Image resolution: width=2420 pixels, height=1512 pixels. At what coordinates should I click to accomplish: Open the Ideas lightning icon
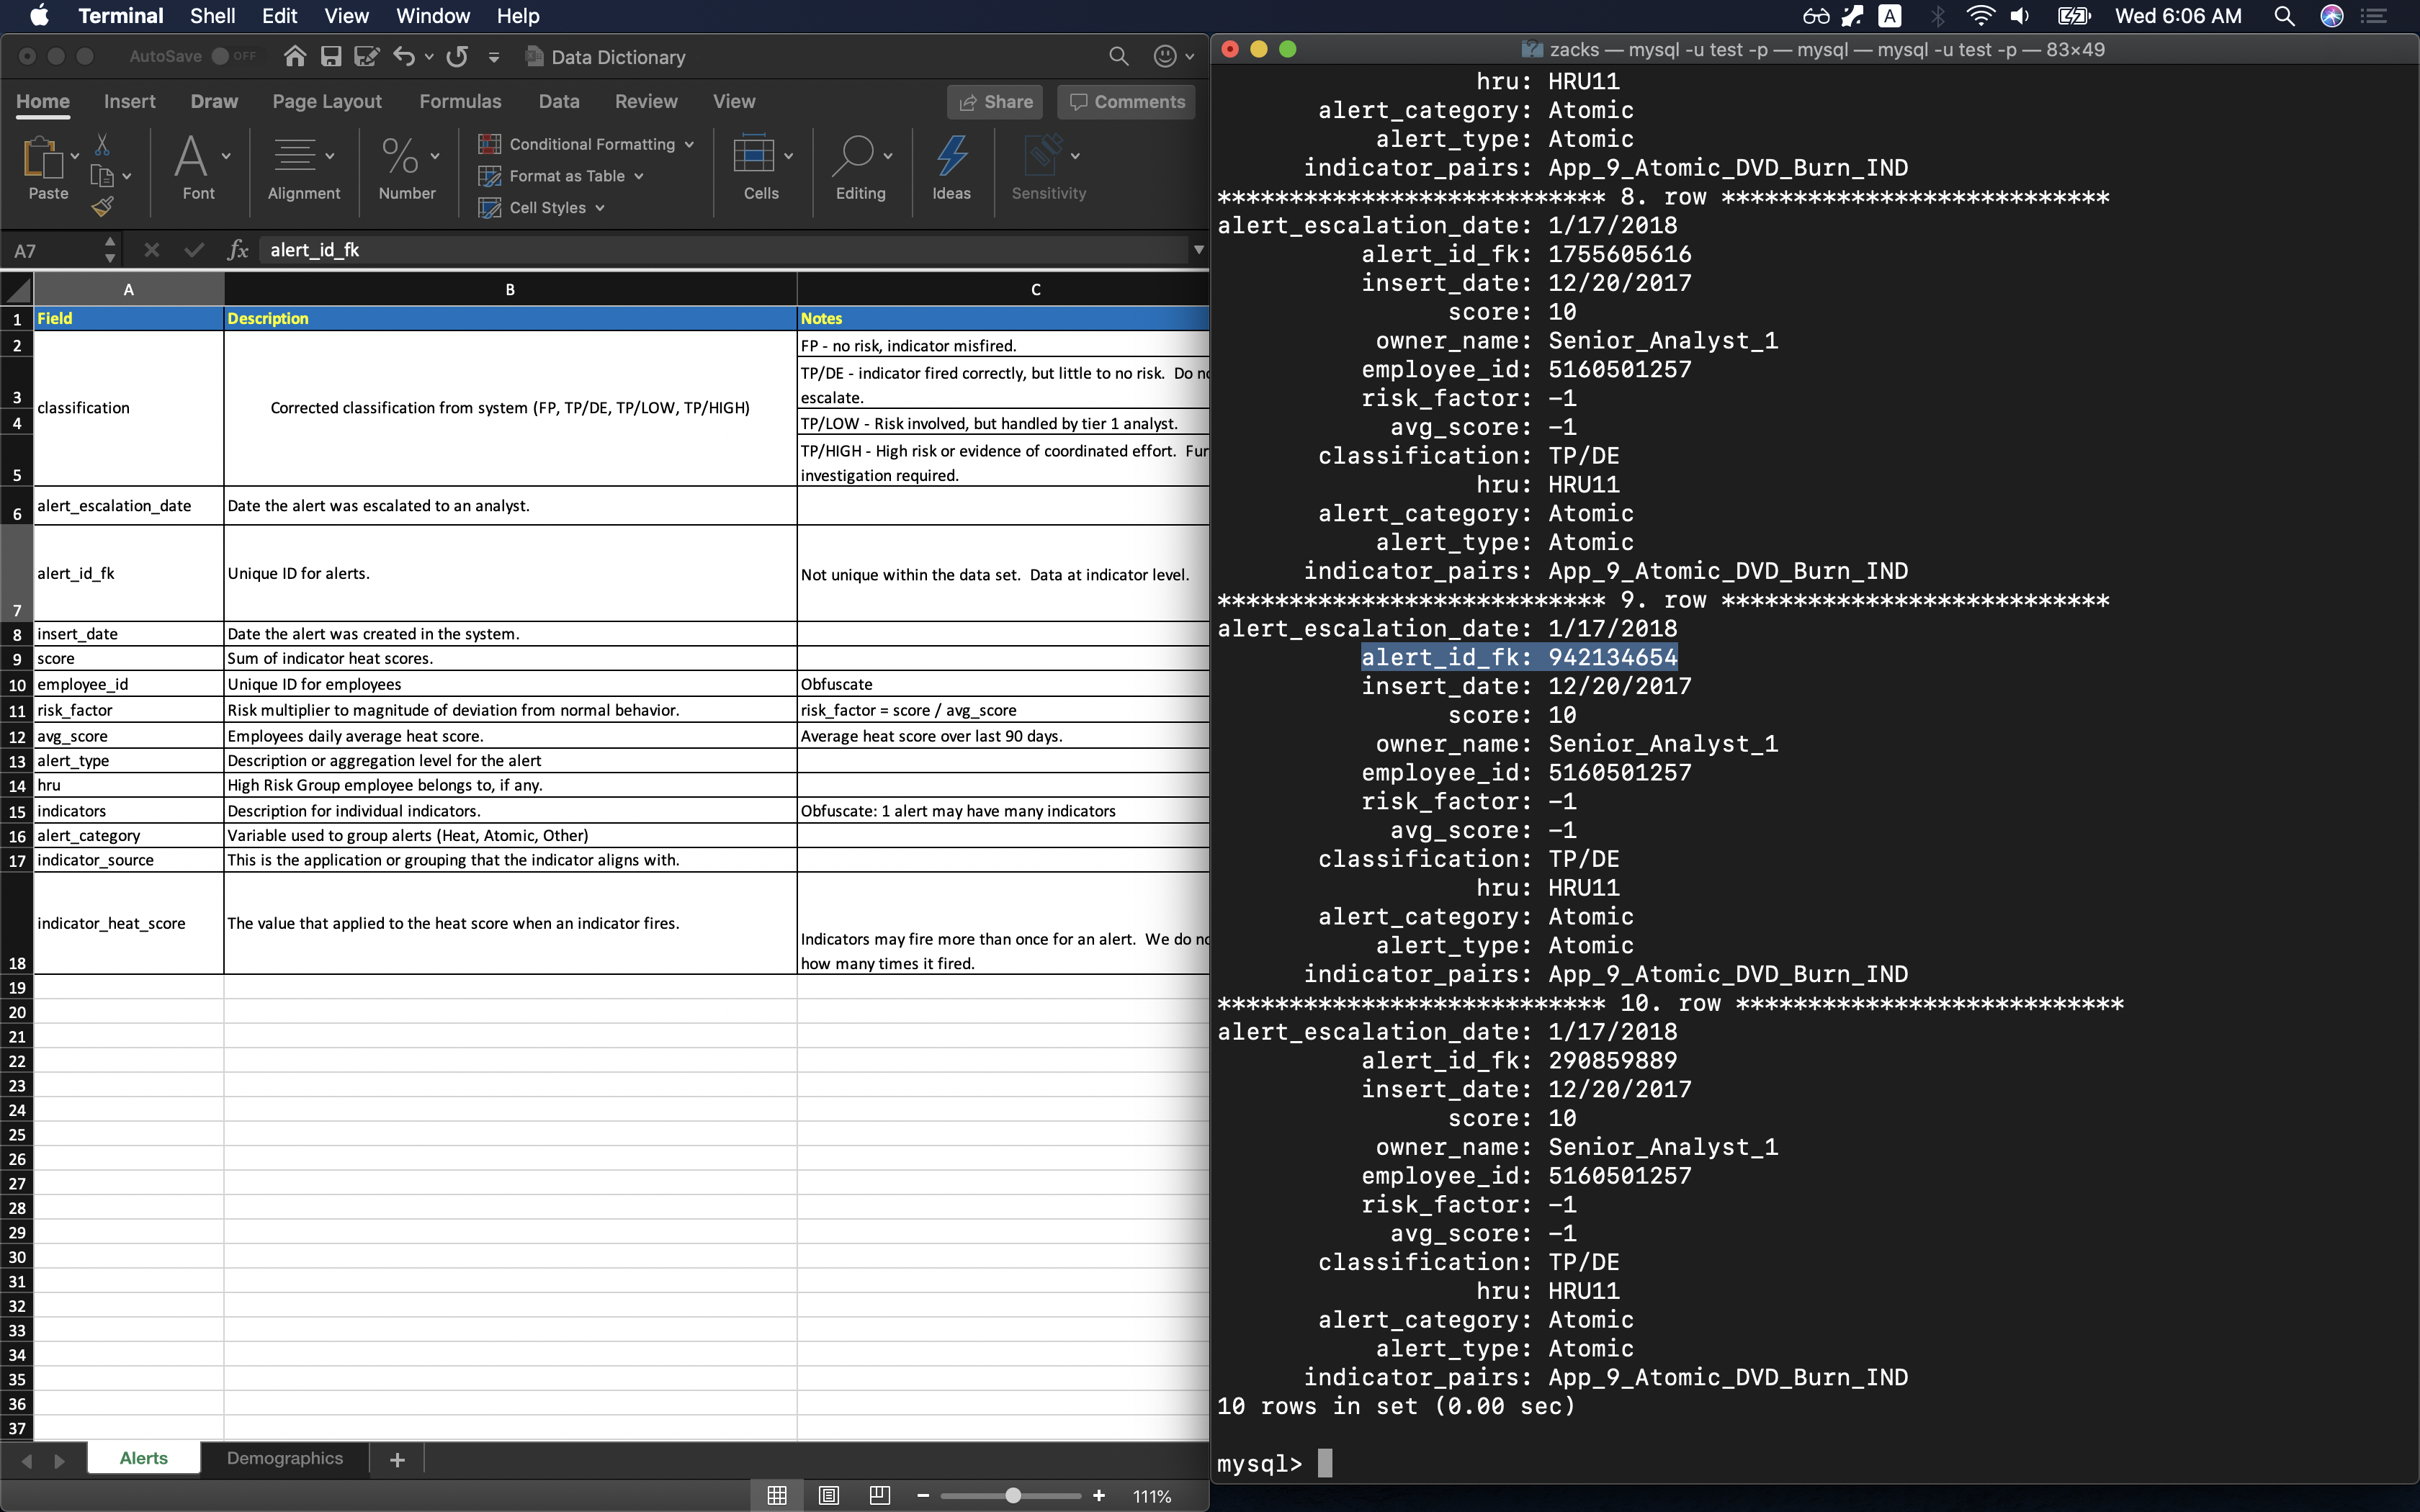tap(951, 157)
